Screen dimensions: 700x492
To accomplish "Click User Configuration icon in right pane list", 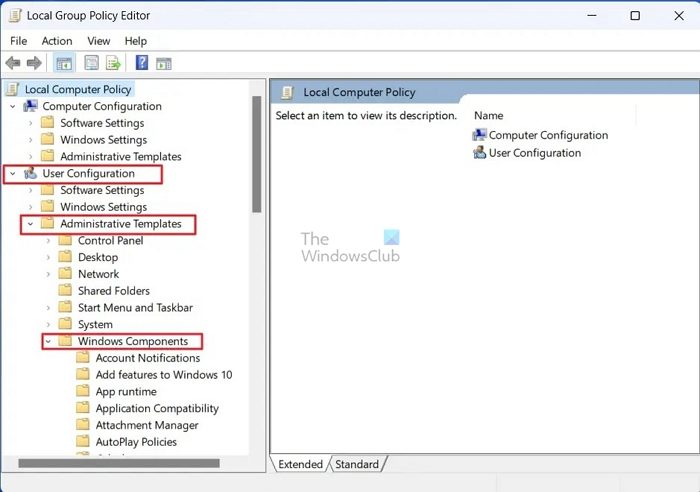I will (479, 153).
